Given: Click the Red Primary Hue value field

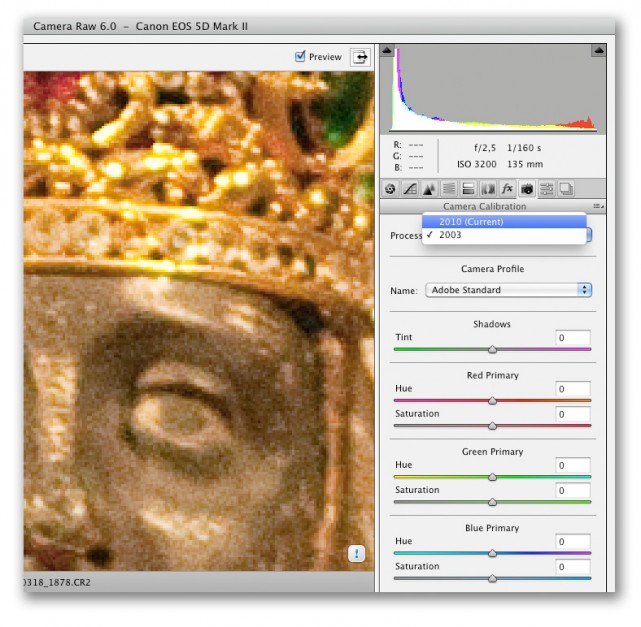Looking at the screenshot, I should click(573, 389).
